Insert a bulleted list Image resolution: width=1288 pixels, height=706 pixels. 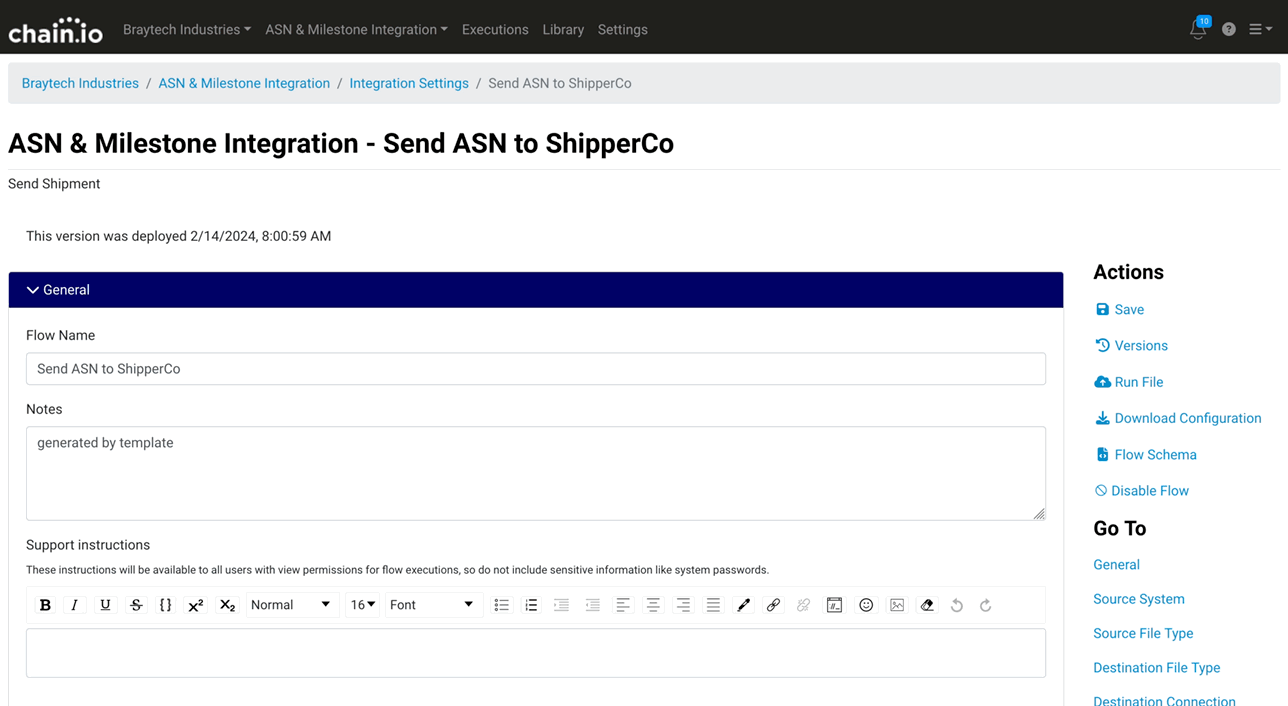(501, 605)
